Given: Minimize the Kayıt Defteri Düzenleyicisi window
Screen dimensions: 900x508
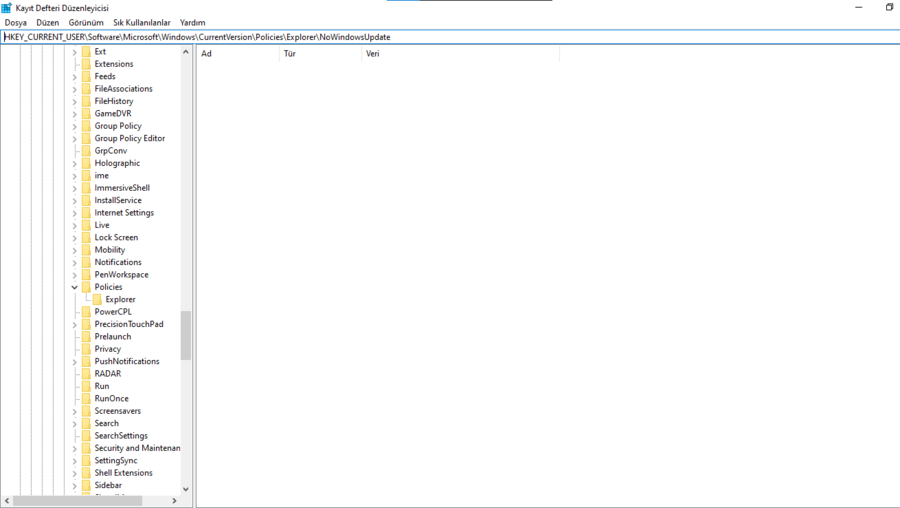Looking at the screenshot, I should (859, 7).
